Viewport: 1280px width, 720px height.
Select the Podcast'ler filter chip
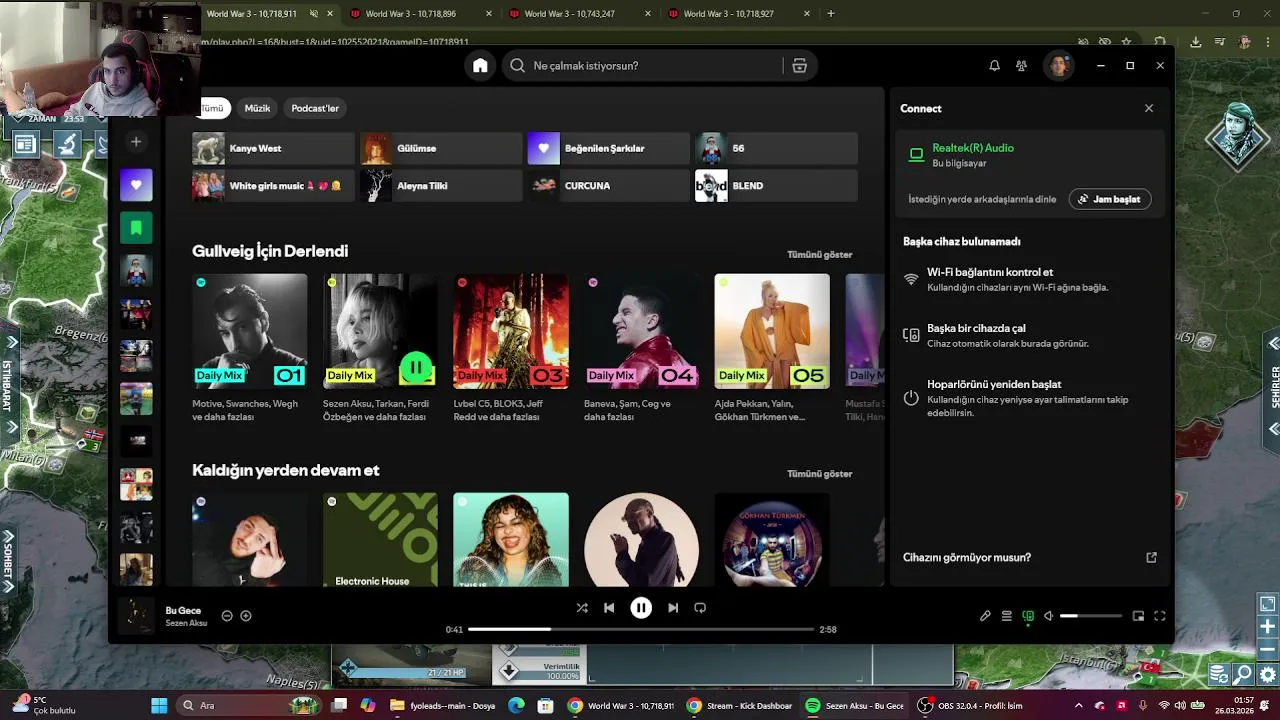(315, 108)
